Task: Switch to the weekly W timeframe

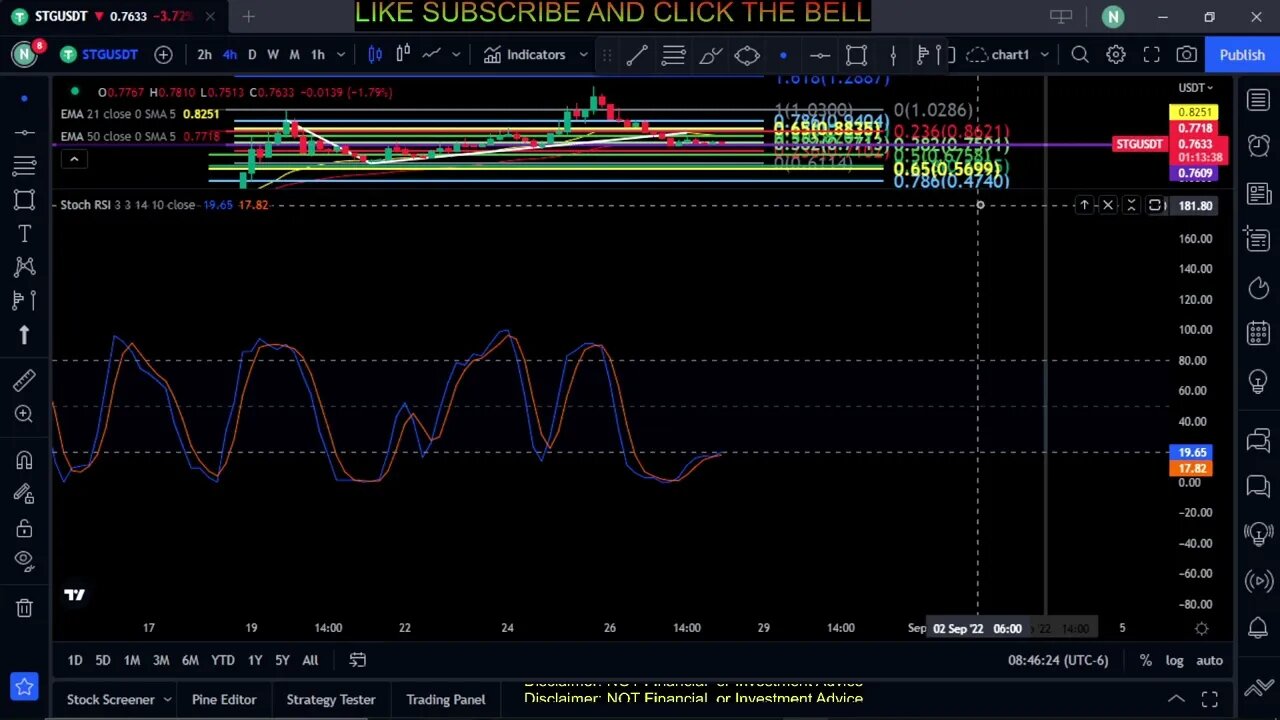Action: [273, 54]
